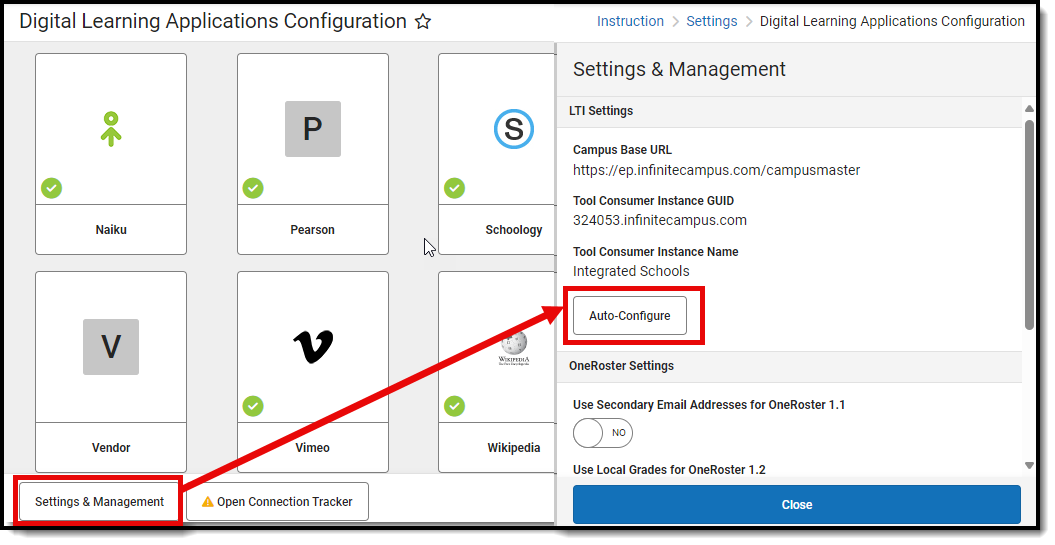
Task: Click the green Naiku logo icon
Action: (111, 129)
